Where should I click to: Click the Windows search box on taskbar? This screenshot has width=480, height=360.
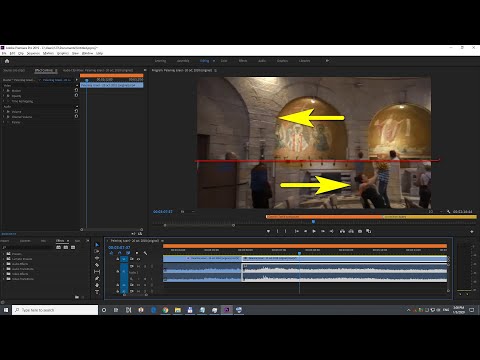(x=55, y=310)
